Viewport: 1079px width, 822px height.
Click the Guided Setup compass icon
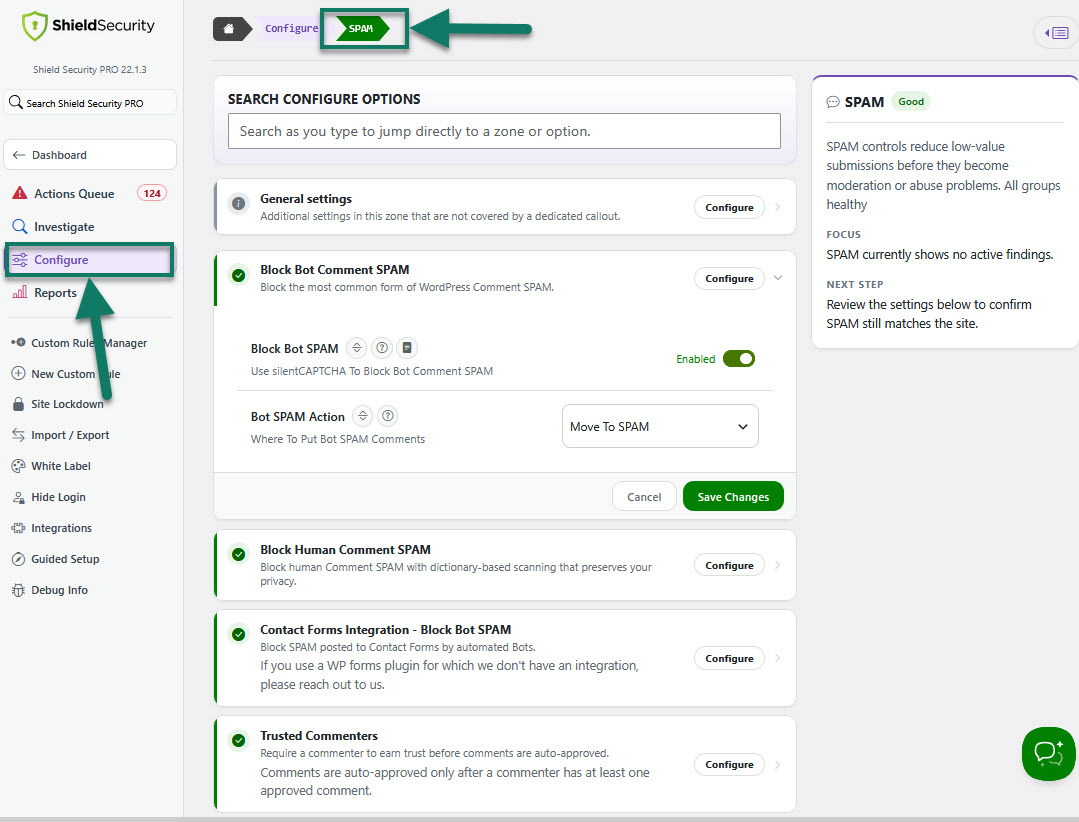coord(18,559)
